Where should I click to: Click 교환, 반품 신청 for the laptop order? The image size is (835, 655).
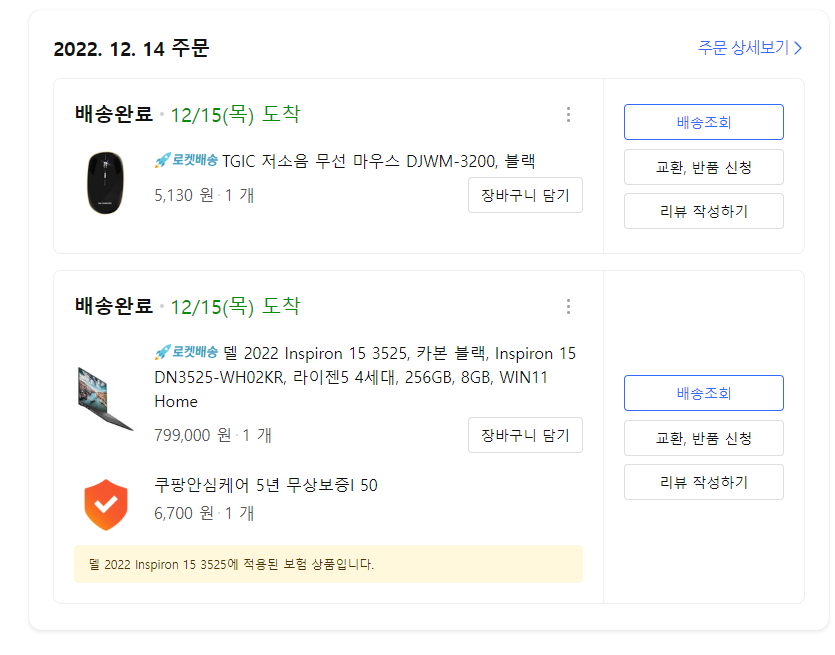click(703, 438)
